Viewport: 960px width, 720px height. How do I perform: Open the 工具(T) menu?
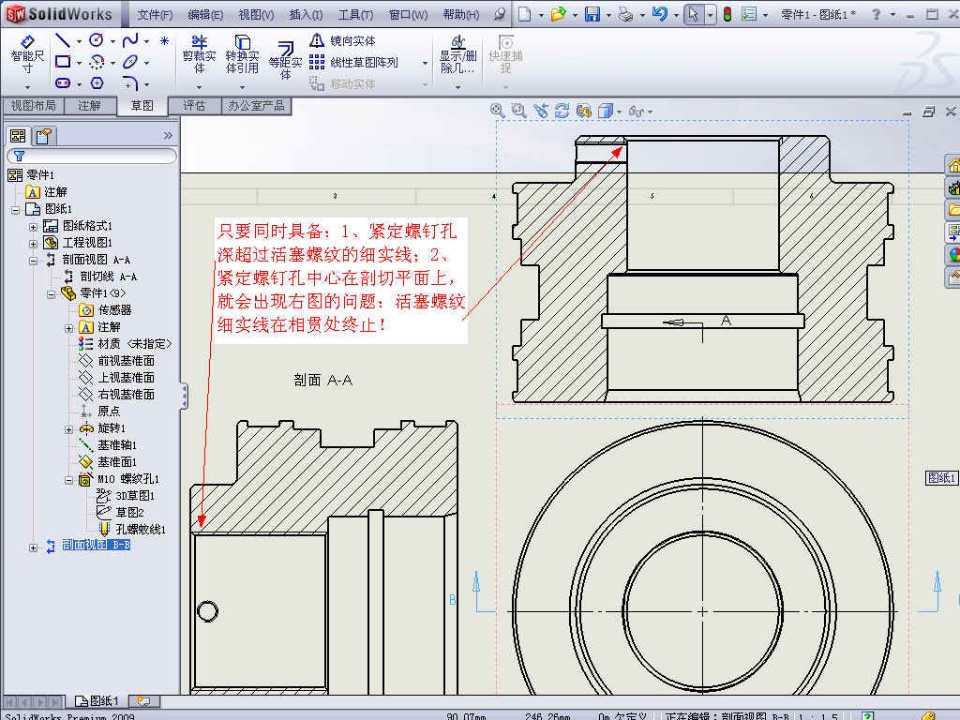[355, 14]
